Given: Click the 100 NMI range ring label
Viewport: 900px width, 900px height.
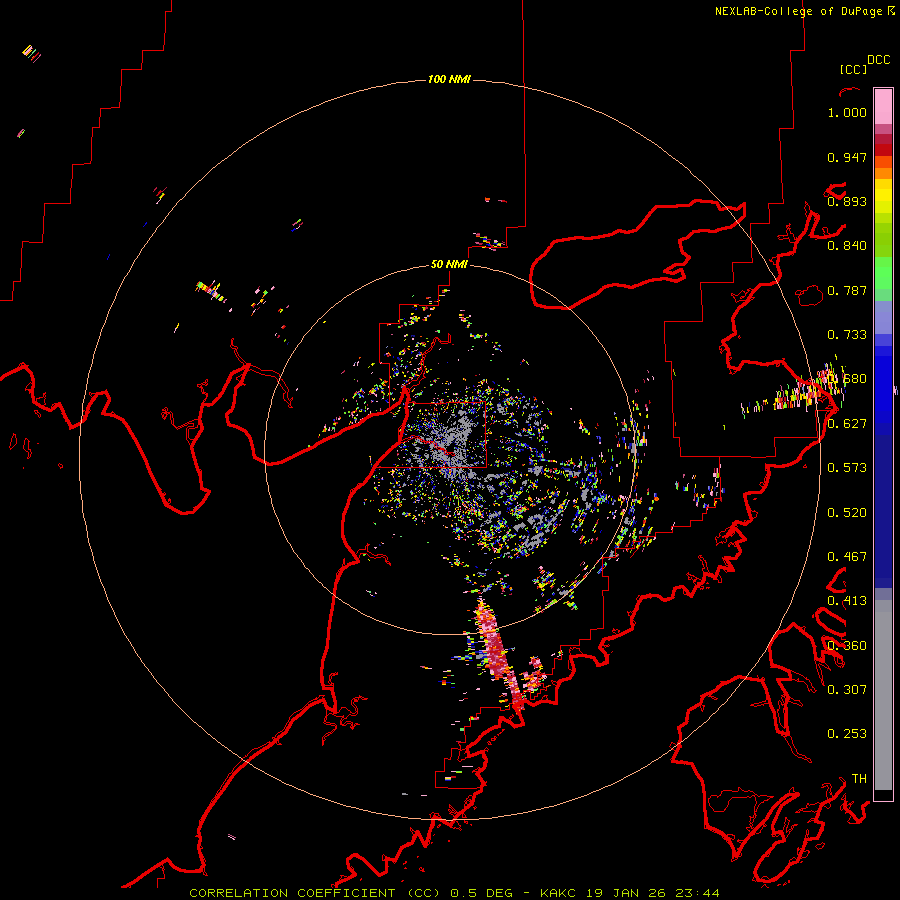Looking at the screenshot, I should [x=449, y=79].
